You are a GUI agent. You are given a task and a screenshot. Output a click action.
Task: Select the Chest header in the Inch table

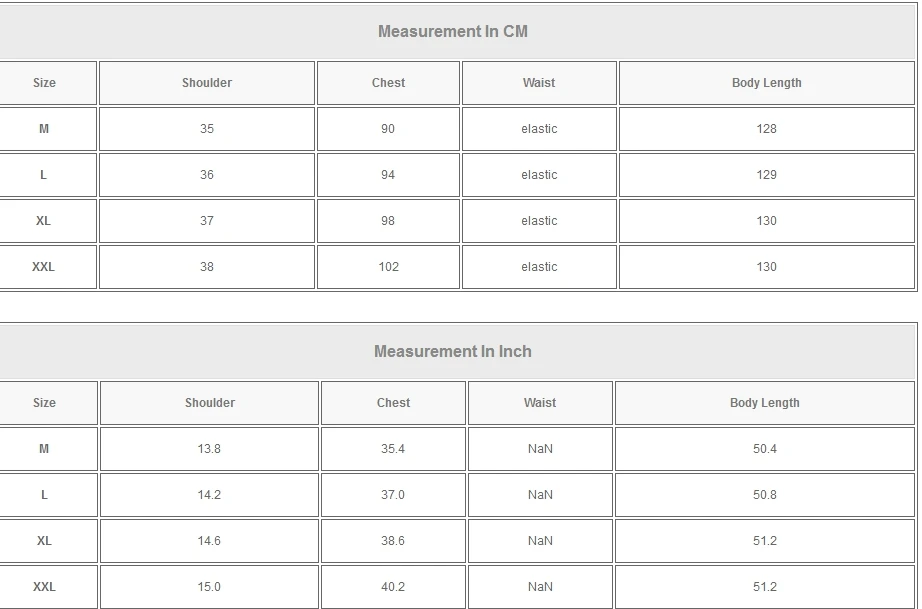coord(393,403)
